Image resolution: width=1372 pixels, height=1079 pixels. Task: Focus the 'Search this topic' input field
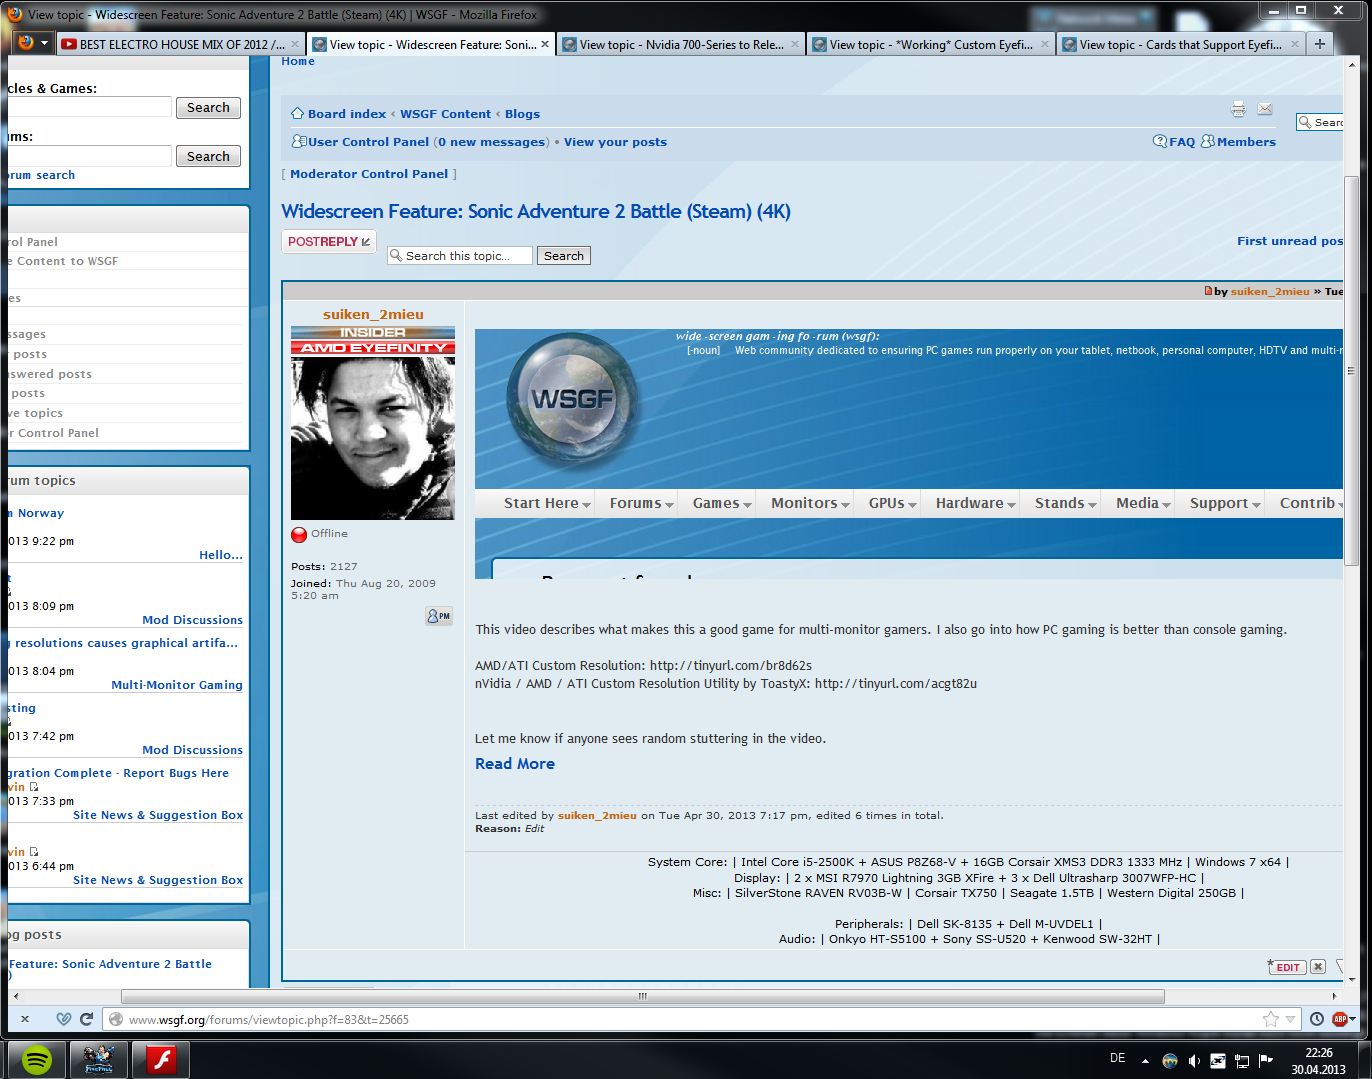[x=460, y=256]
